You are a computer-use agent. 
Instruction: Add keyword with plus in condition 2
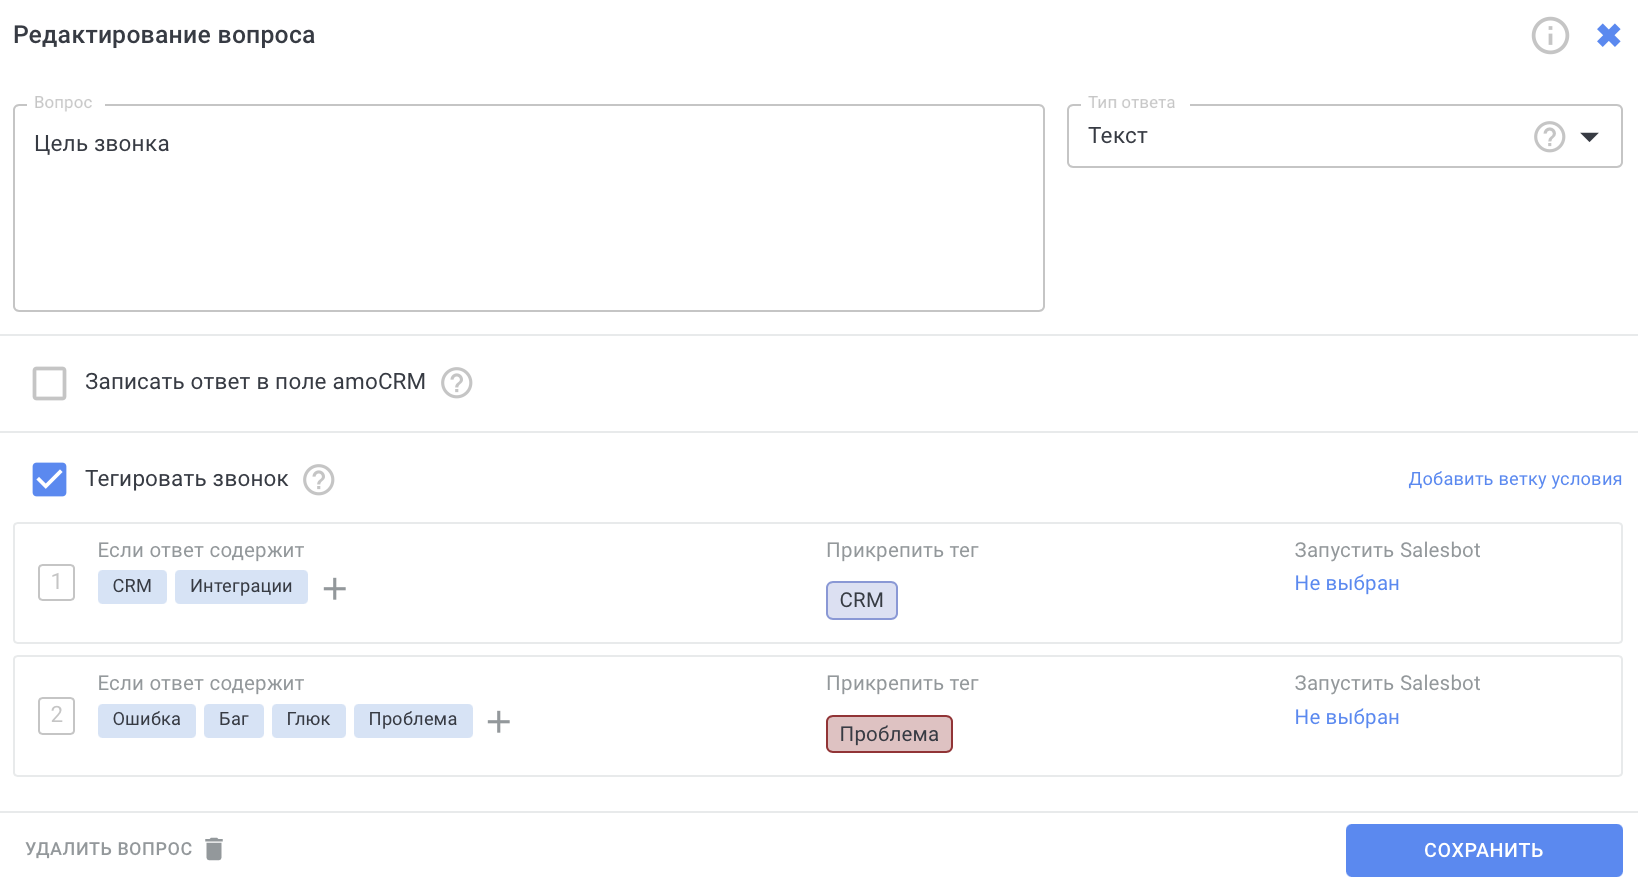[x=498, y=722]
